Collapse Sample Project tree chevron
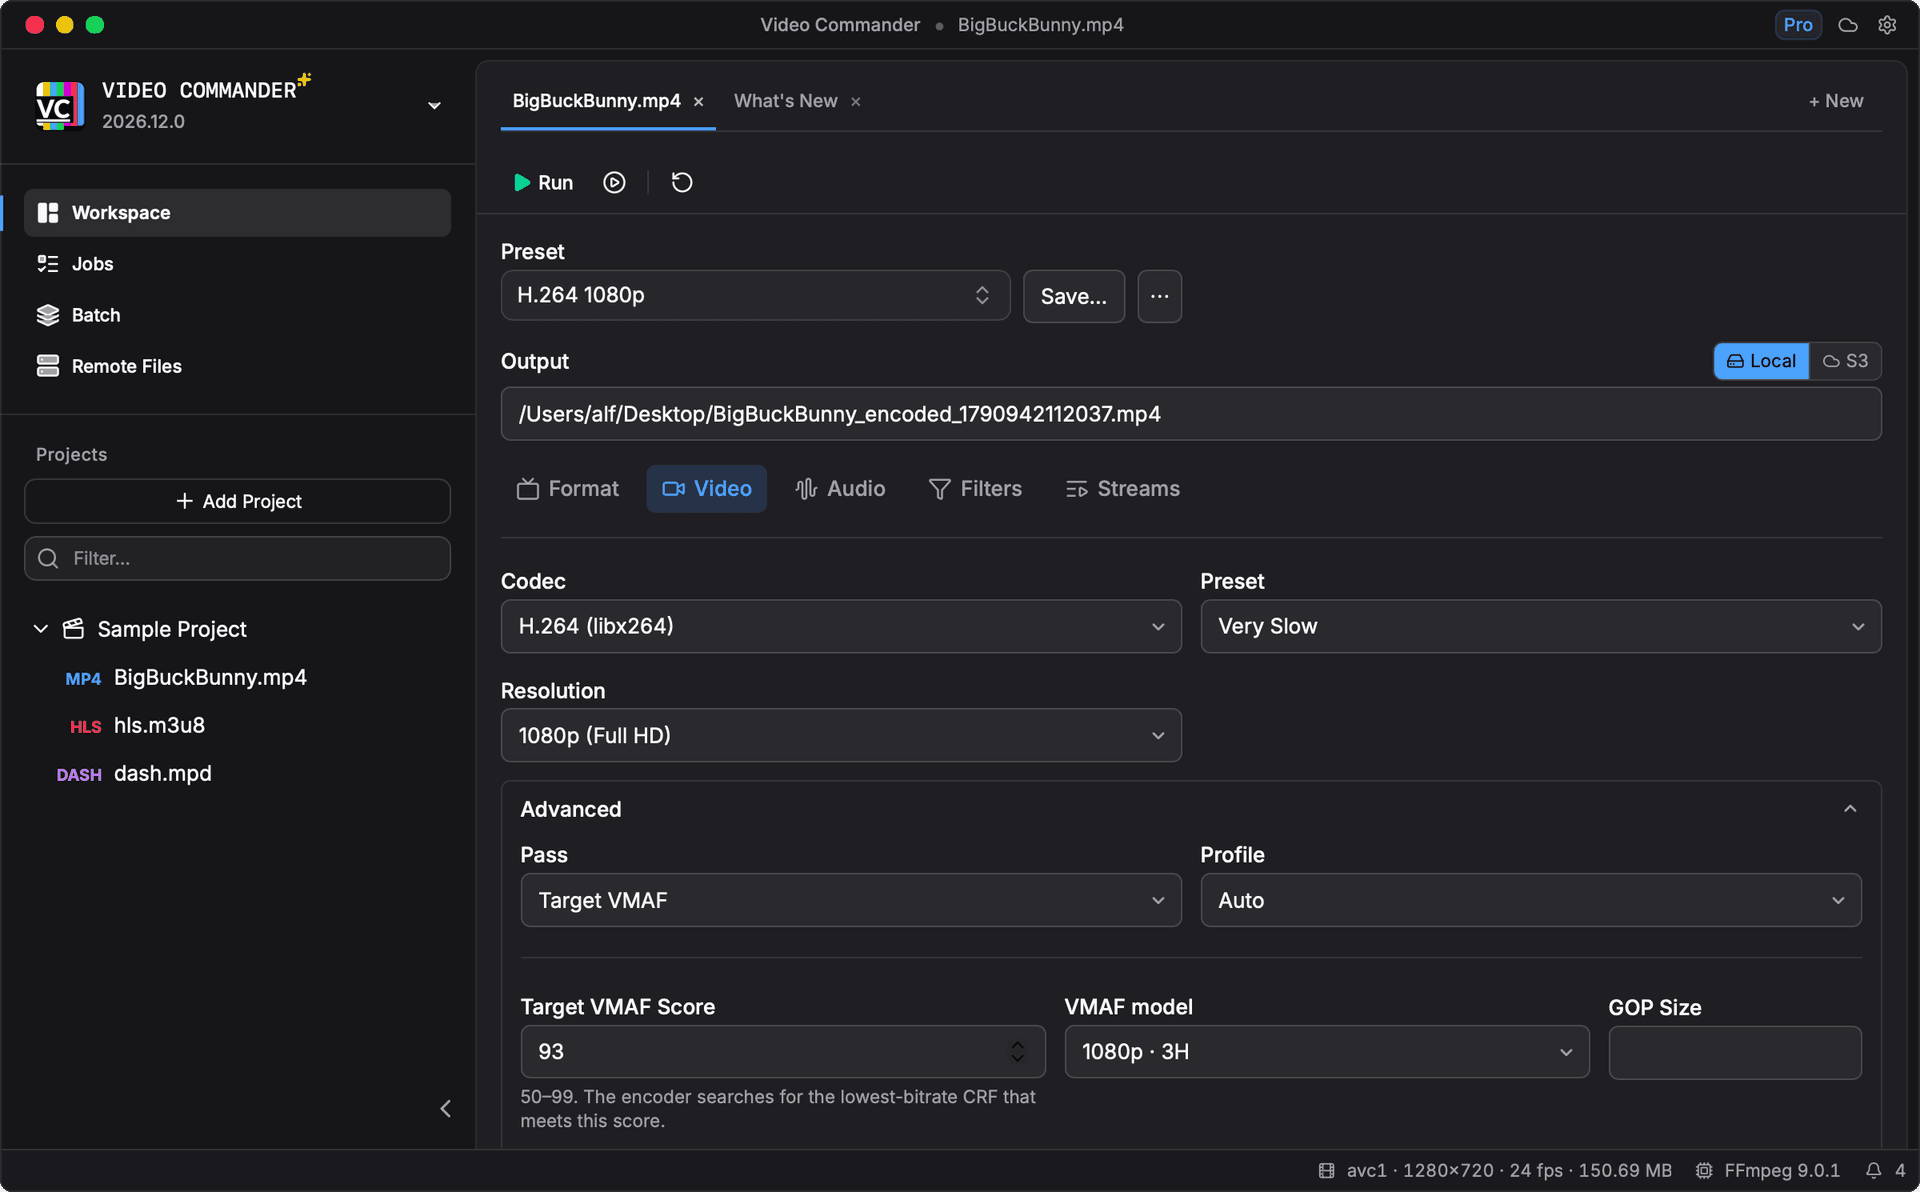The image size is (1920, 1192). pyautogui.click(x=41, y=629)
